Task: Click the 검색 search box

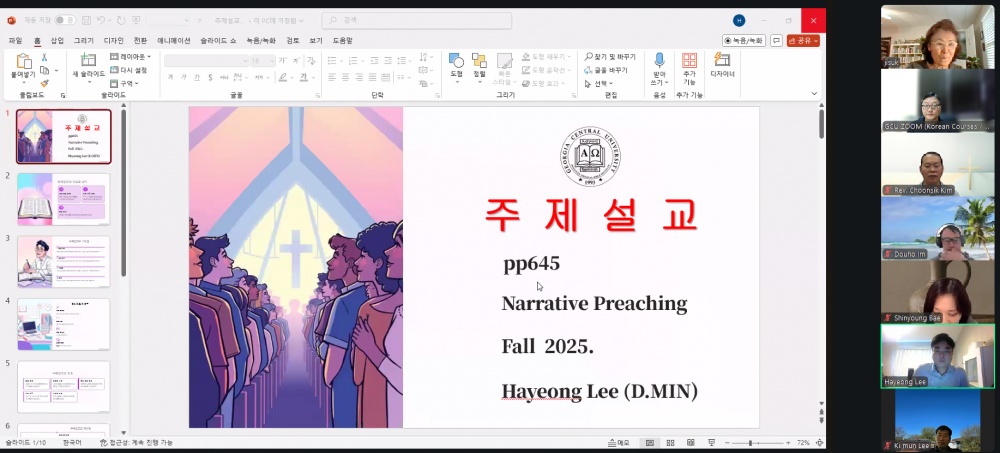Action: coord(416,20)
